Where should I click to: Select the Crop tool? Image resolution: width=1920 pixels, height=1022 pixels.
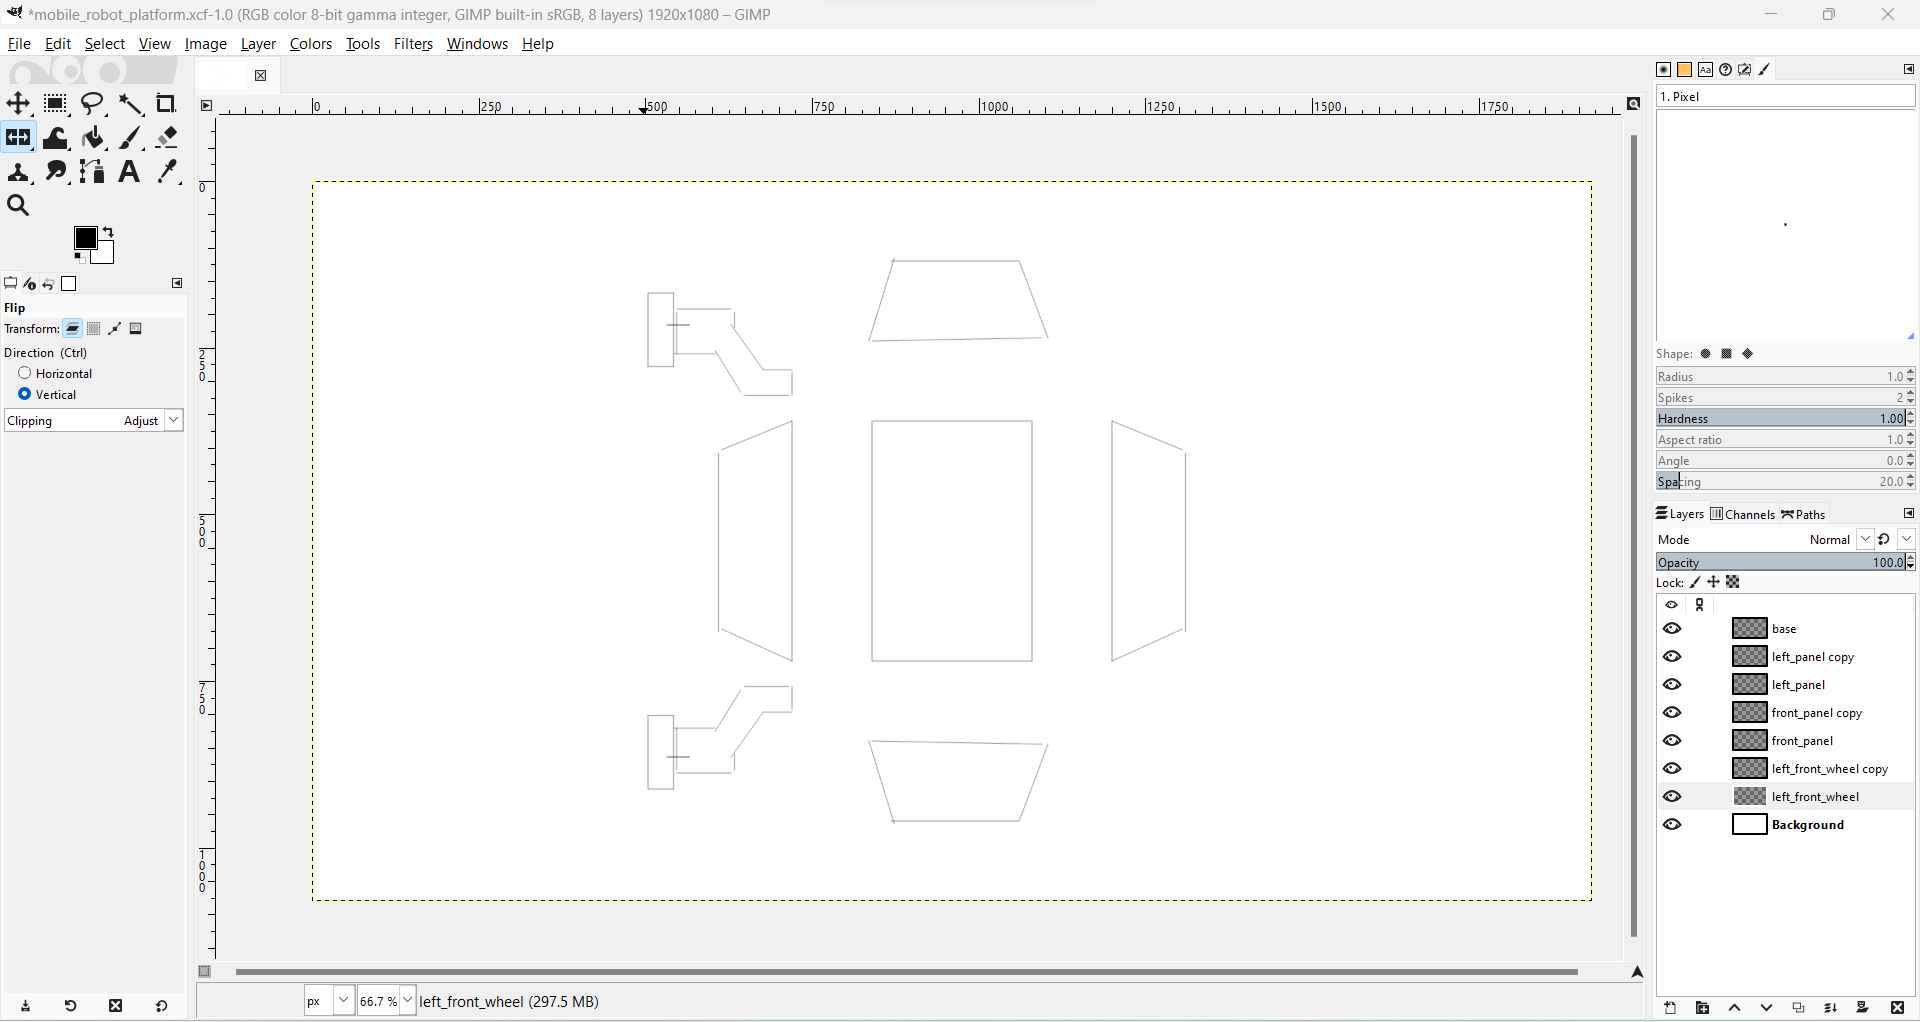tap(167, 104)
